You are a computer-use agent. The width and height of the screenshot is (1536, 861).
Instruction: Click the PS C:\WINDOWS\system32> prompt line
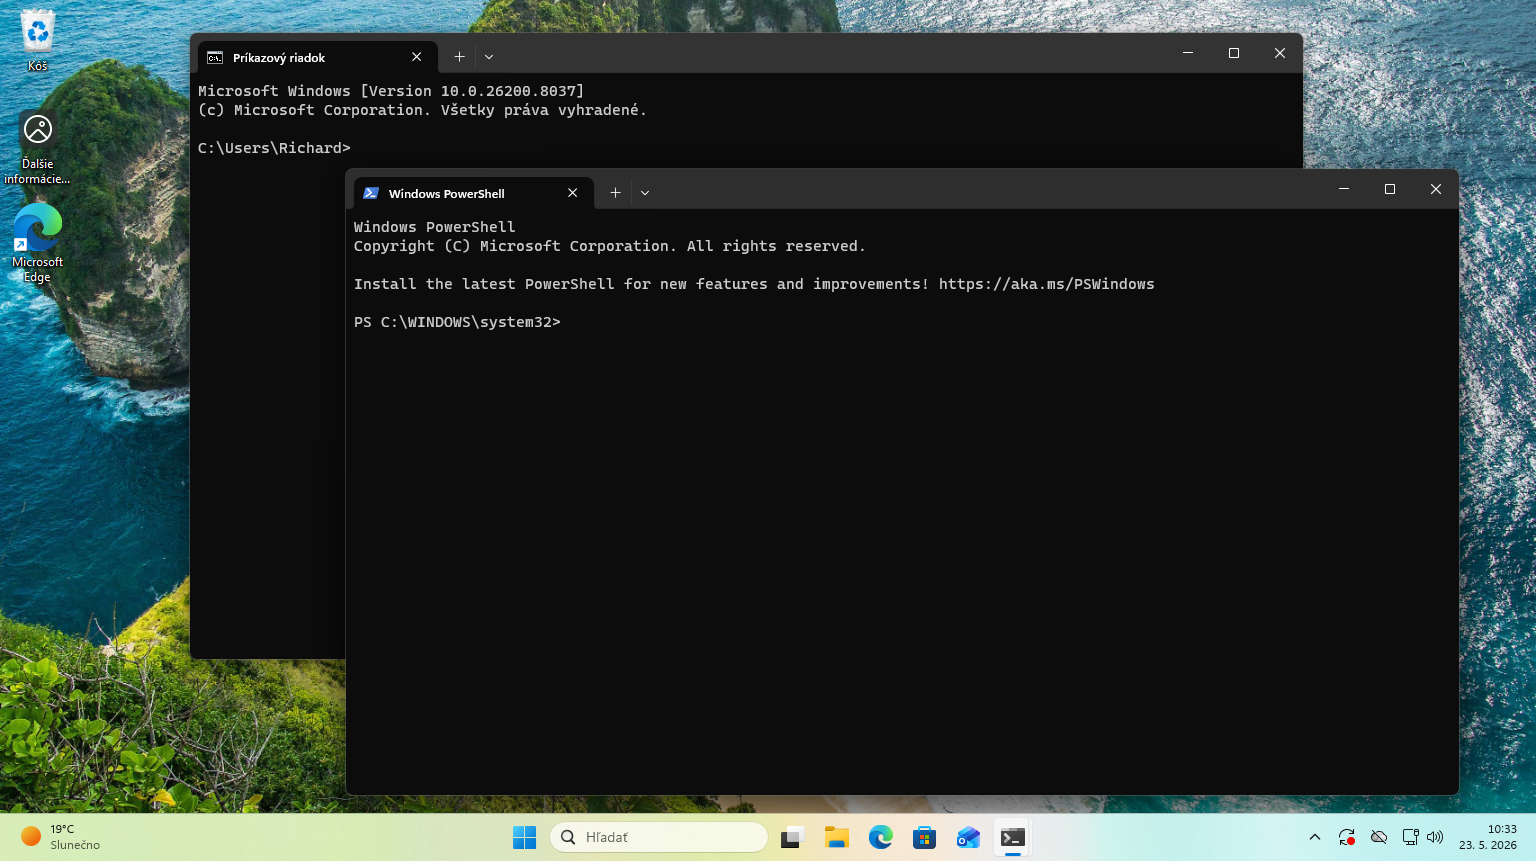click(x=457, y=322)
